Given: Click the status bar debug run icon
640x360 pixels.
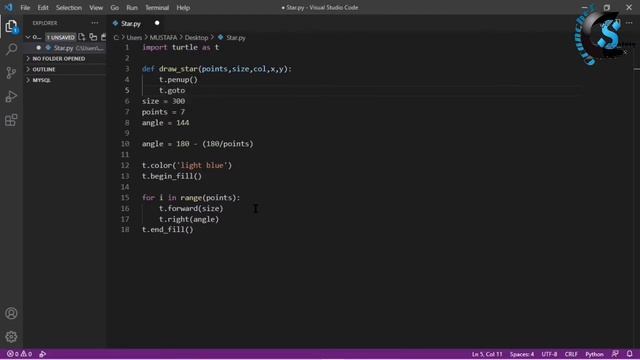Looking at the screenshot, I should [42, 354].
